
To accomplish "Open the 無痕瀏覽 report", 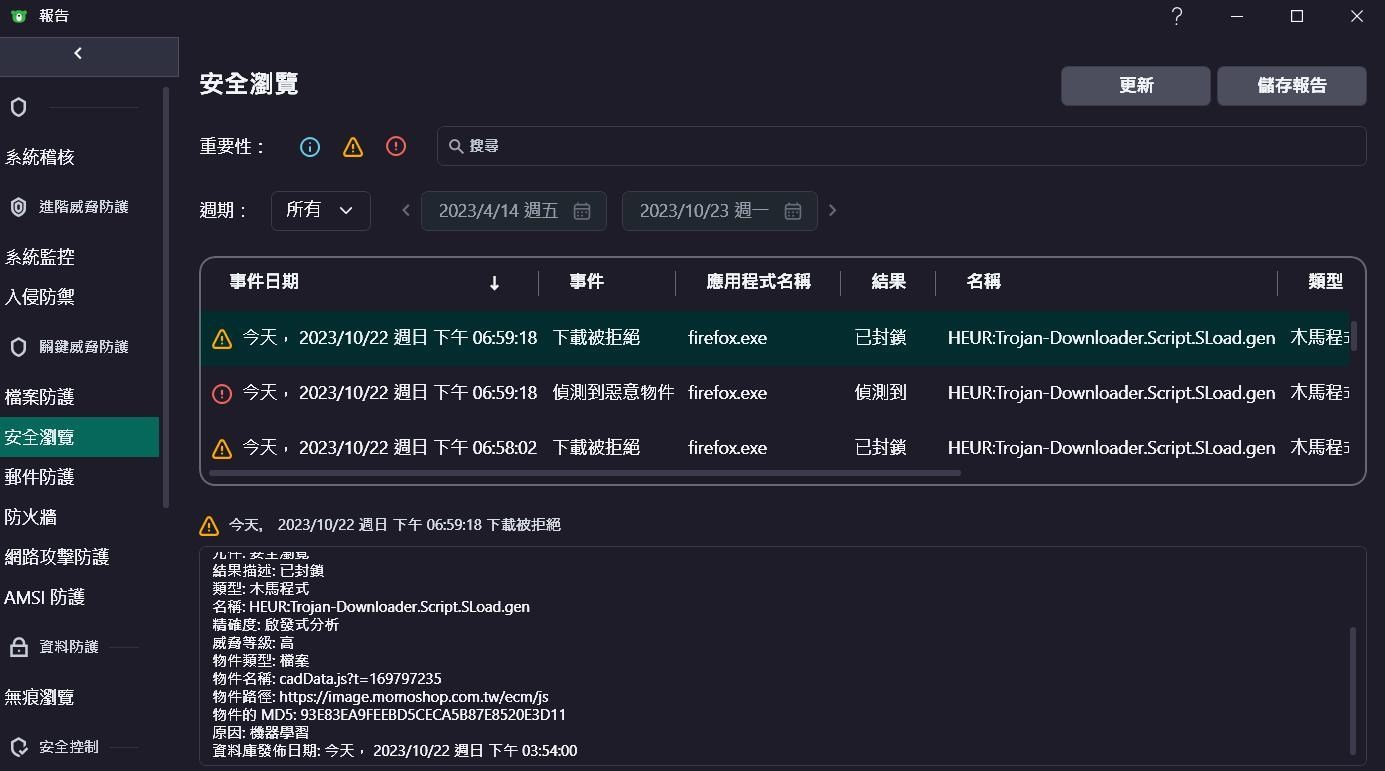I will [x=80, y=697].
